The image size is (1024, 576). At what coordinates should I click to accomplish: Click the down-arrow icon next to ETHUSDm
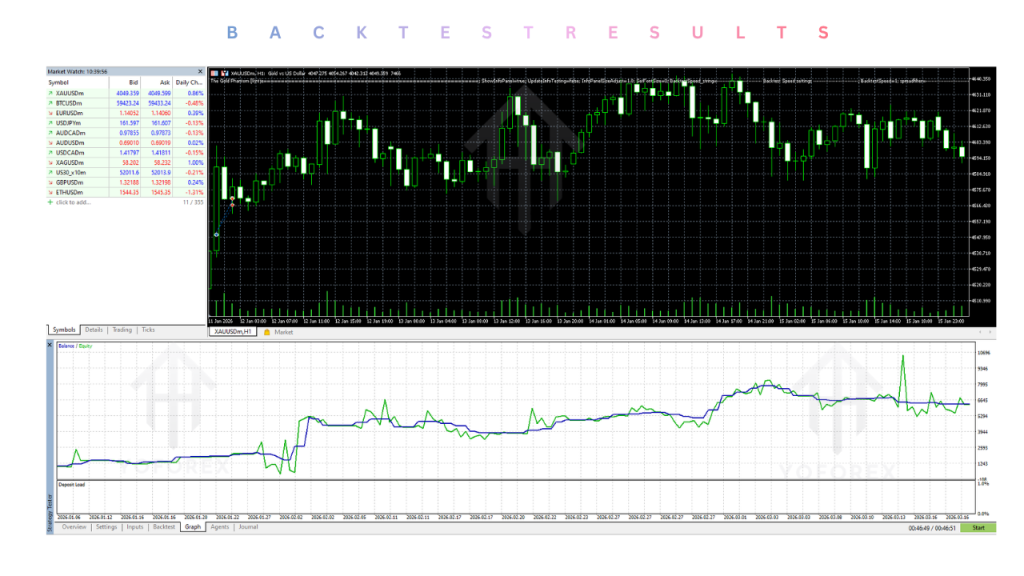pyautogui.click(x=50, y=193)
